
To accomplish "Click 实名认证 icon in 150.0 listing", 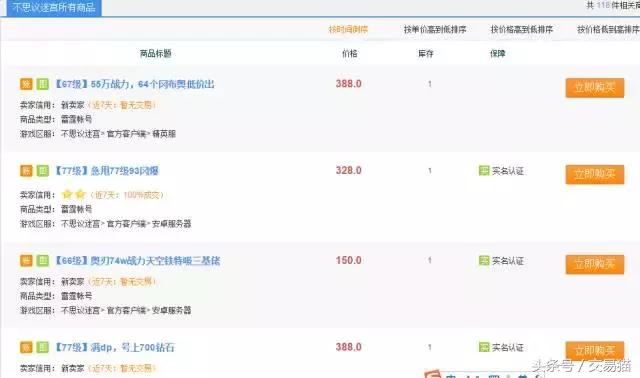I will click(x=484, y=260).
